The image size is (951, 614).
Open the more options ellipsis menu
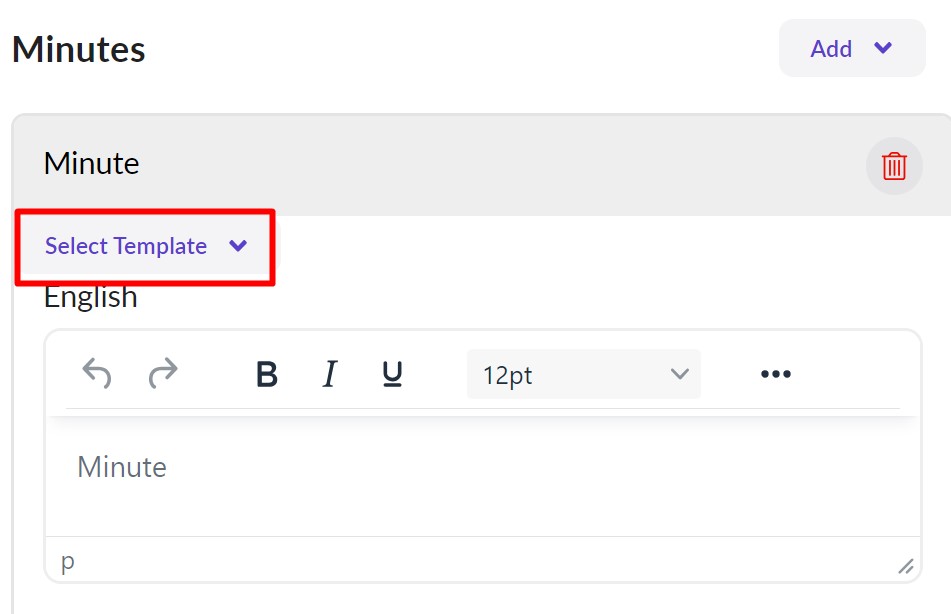[775, 374]
